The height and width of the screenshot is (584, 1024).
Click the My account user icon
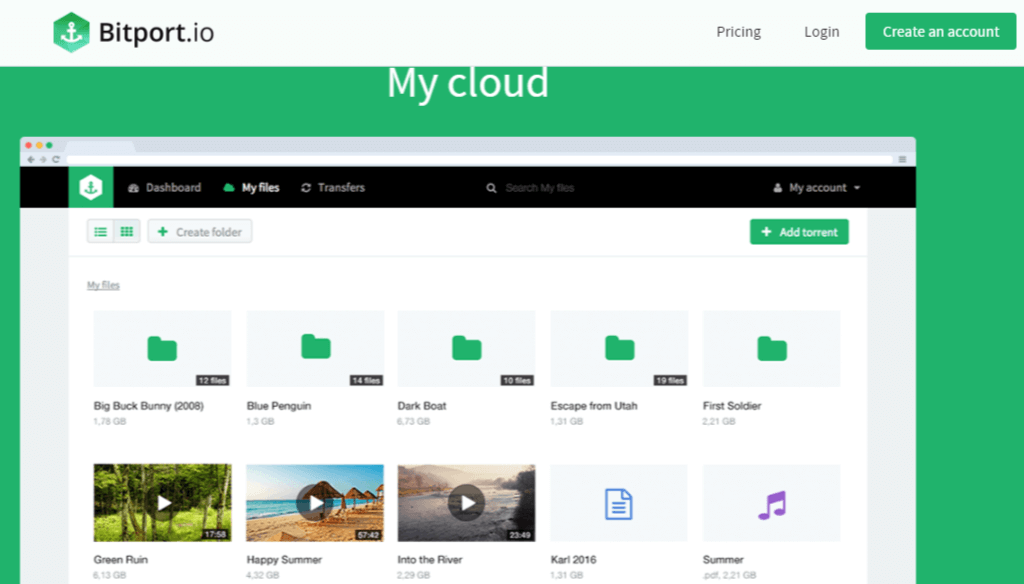(777, 188)
